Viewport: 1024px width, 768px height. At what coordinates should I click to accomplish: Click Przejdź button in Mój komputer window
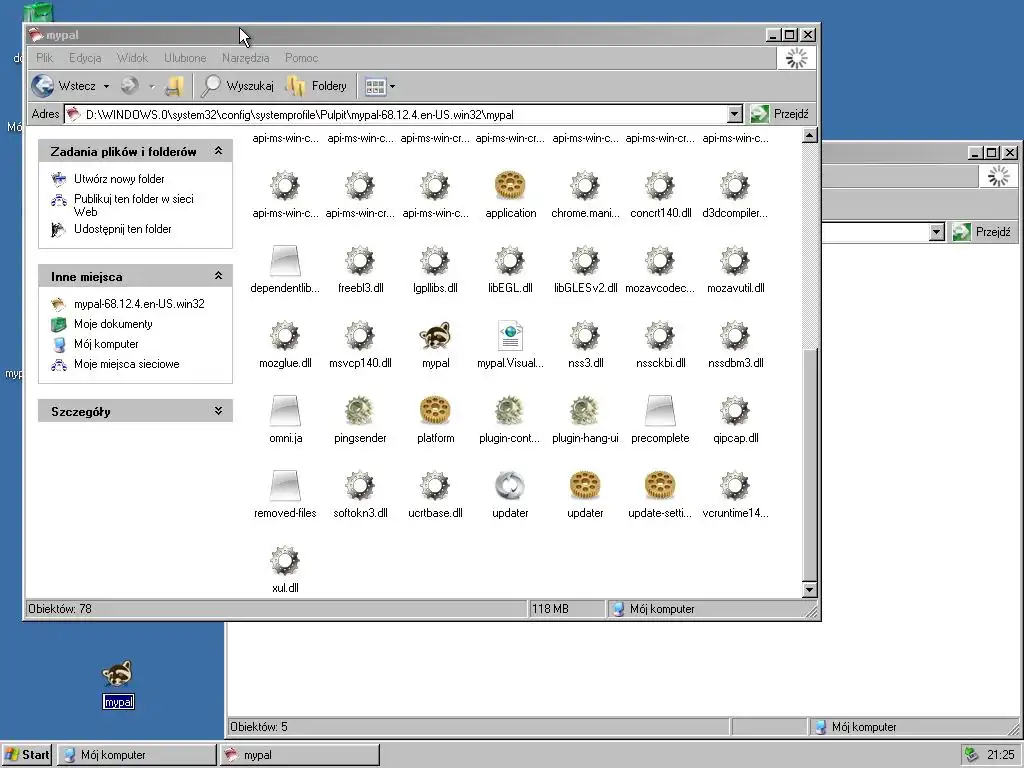(x=982, y=232)
